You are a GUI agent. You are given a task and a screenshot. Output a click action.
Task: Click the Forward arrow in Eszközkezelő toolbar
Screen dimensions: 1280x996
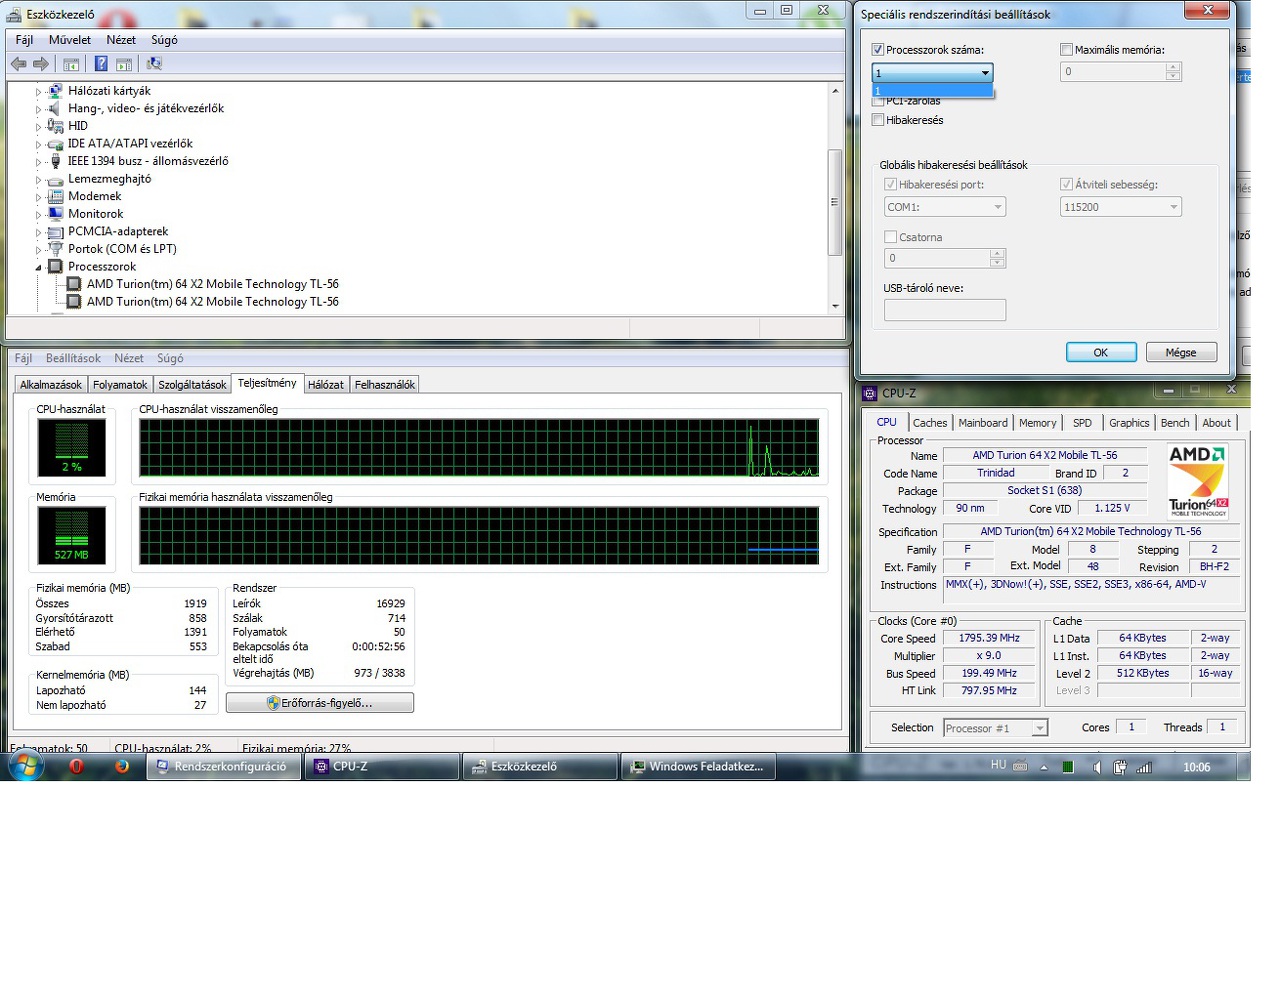[x=41, y=64]
